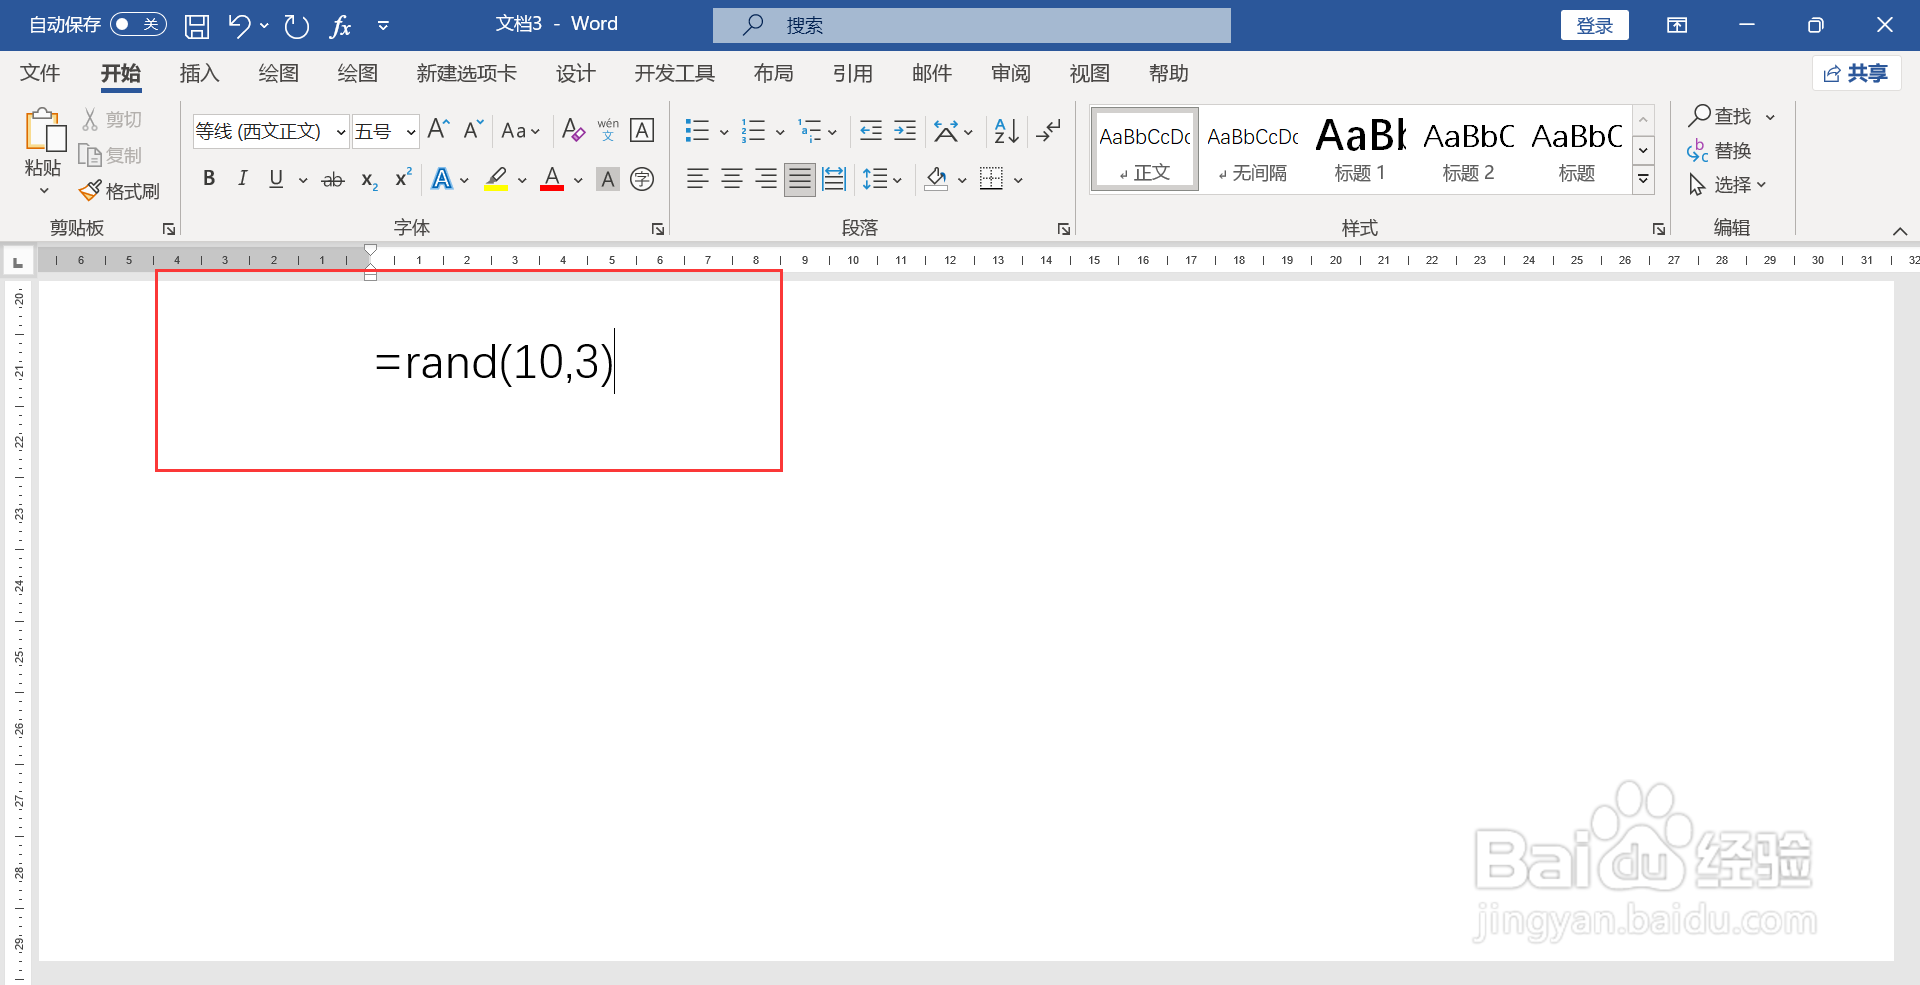This screenshot has height=985, width=1920.
Task: Decrease indent icon
Action: tap(871, 130)
